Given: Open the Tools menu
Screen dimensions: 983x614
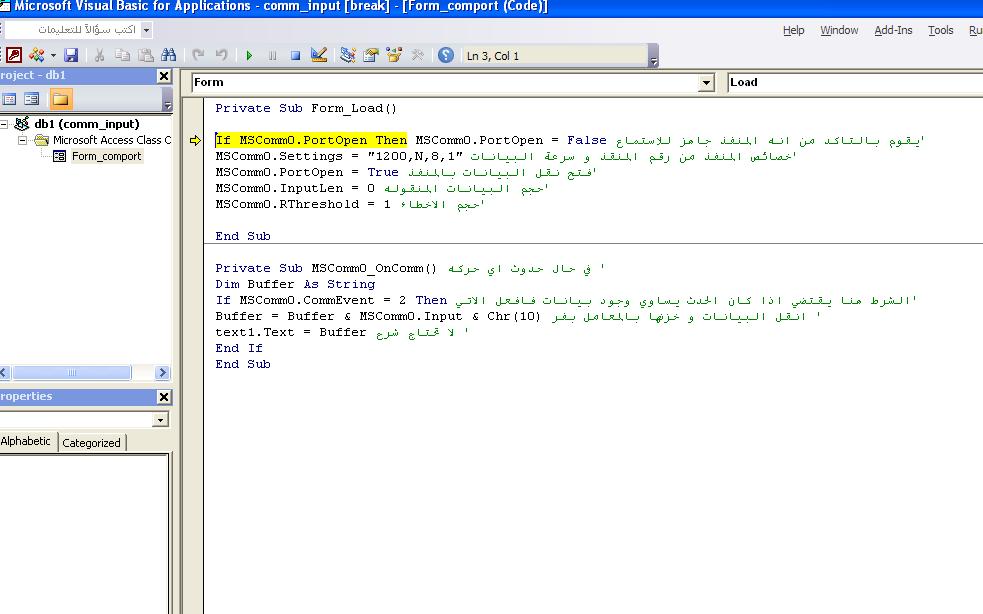Looking at the screenshot, I should point(940,30).
